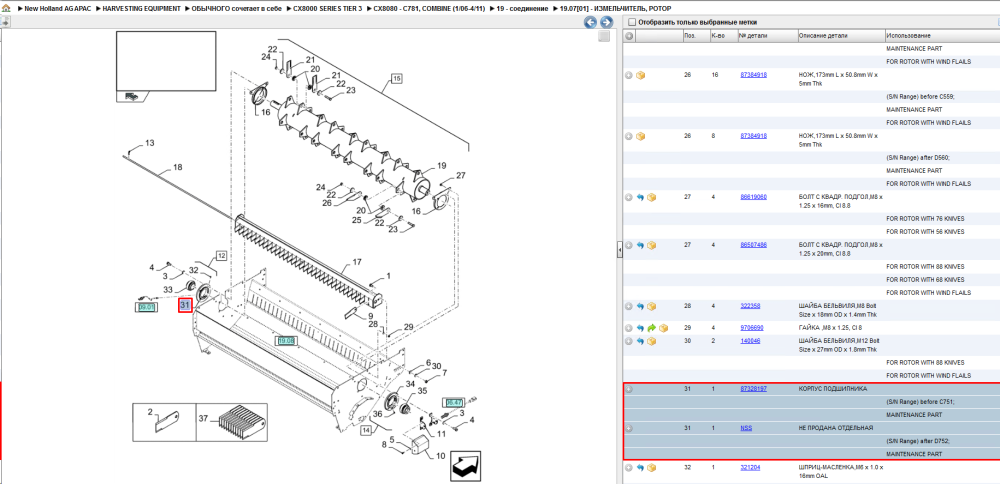Select callout 18 on the long rod
Image resolution: width=1000 pixels, height=484 pixels.
point(177,167)
